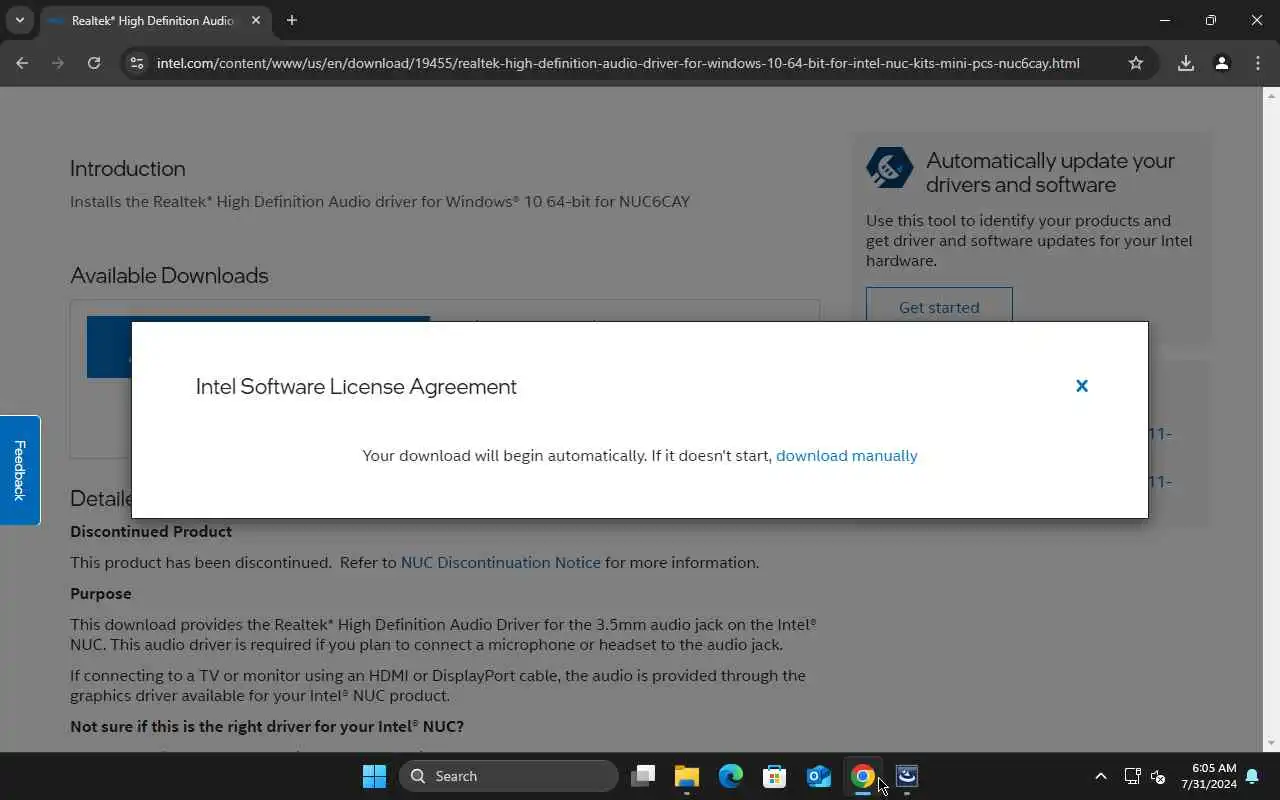The width and height of the screenshot is (1280, 800).
Task: Reload the page
Action: 94,63
